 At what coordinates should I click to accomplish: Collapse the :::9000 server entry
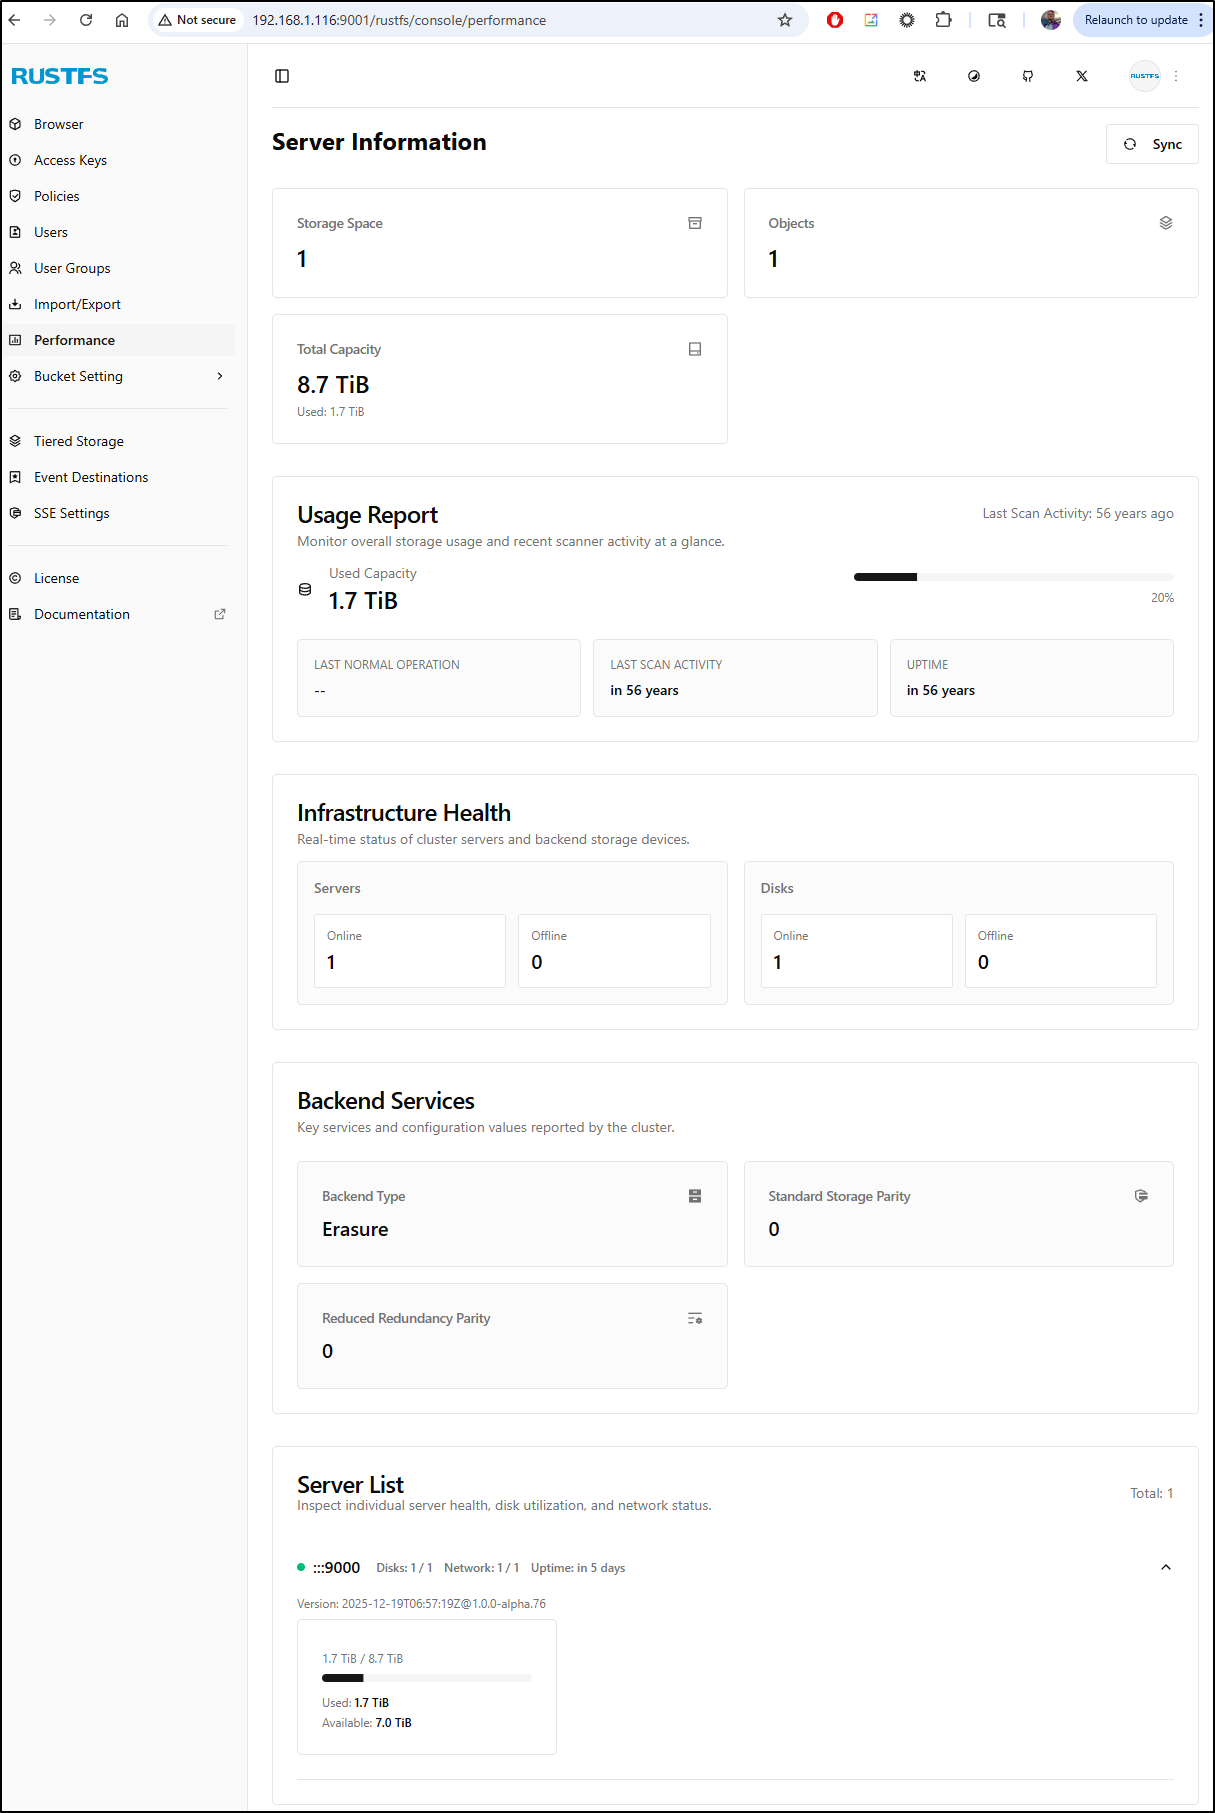point(1165,1567)
